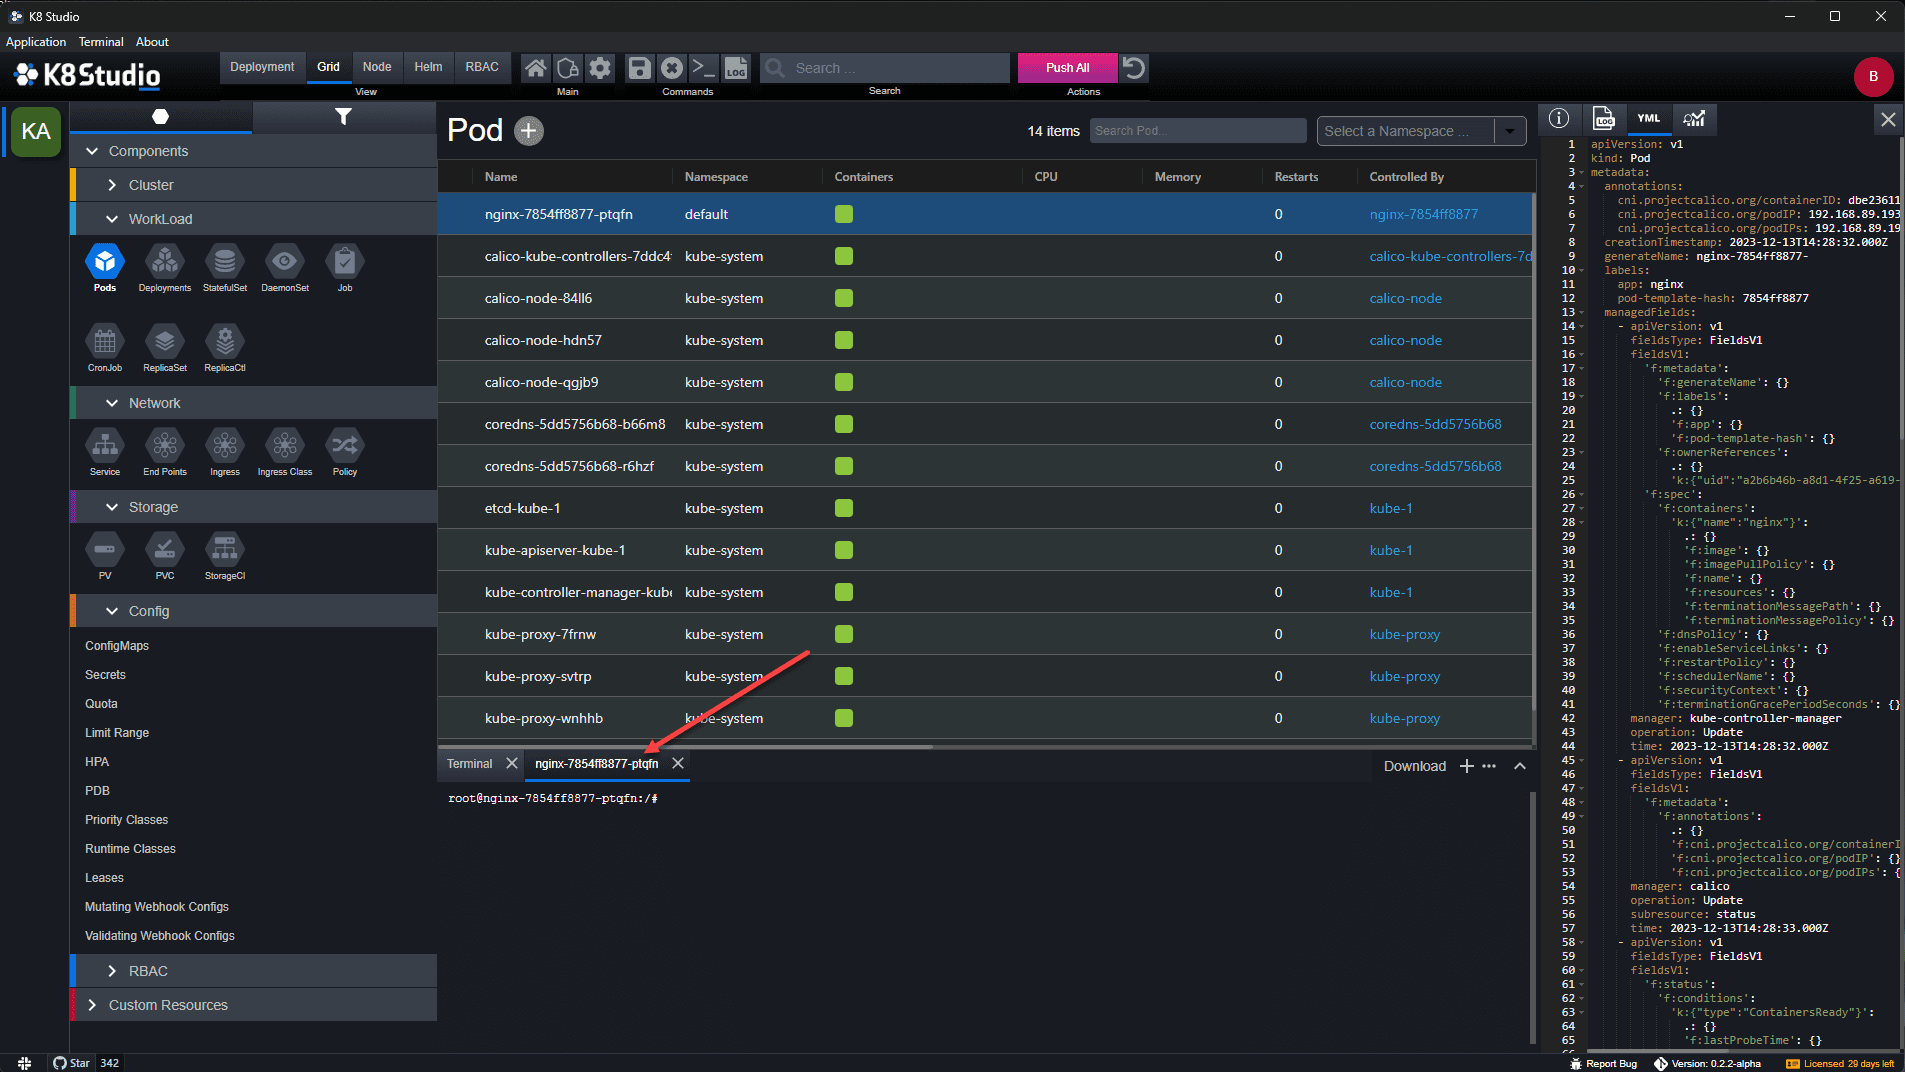This screenshot has width=1905, height=1072.
Task: Click the Search Pod input field
Action: (x=1198, y=131)
